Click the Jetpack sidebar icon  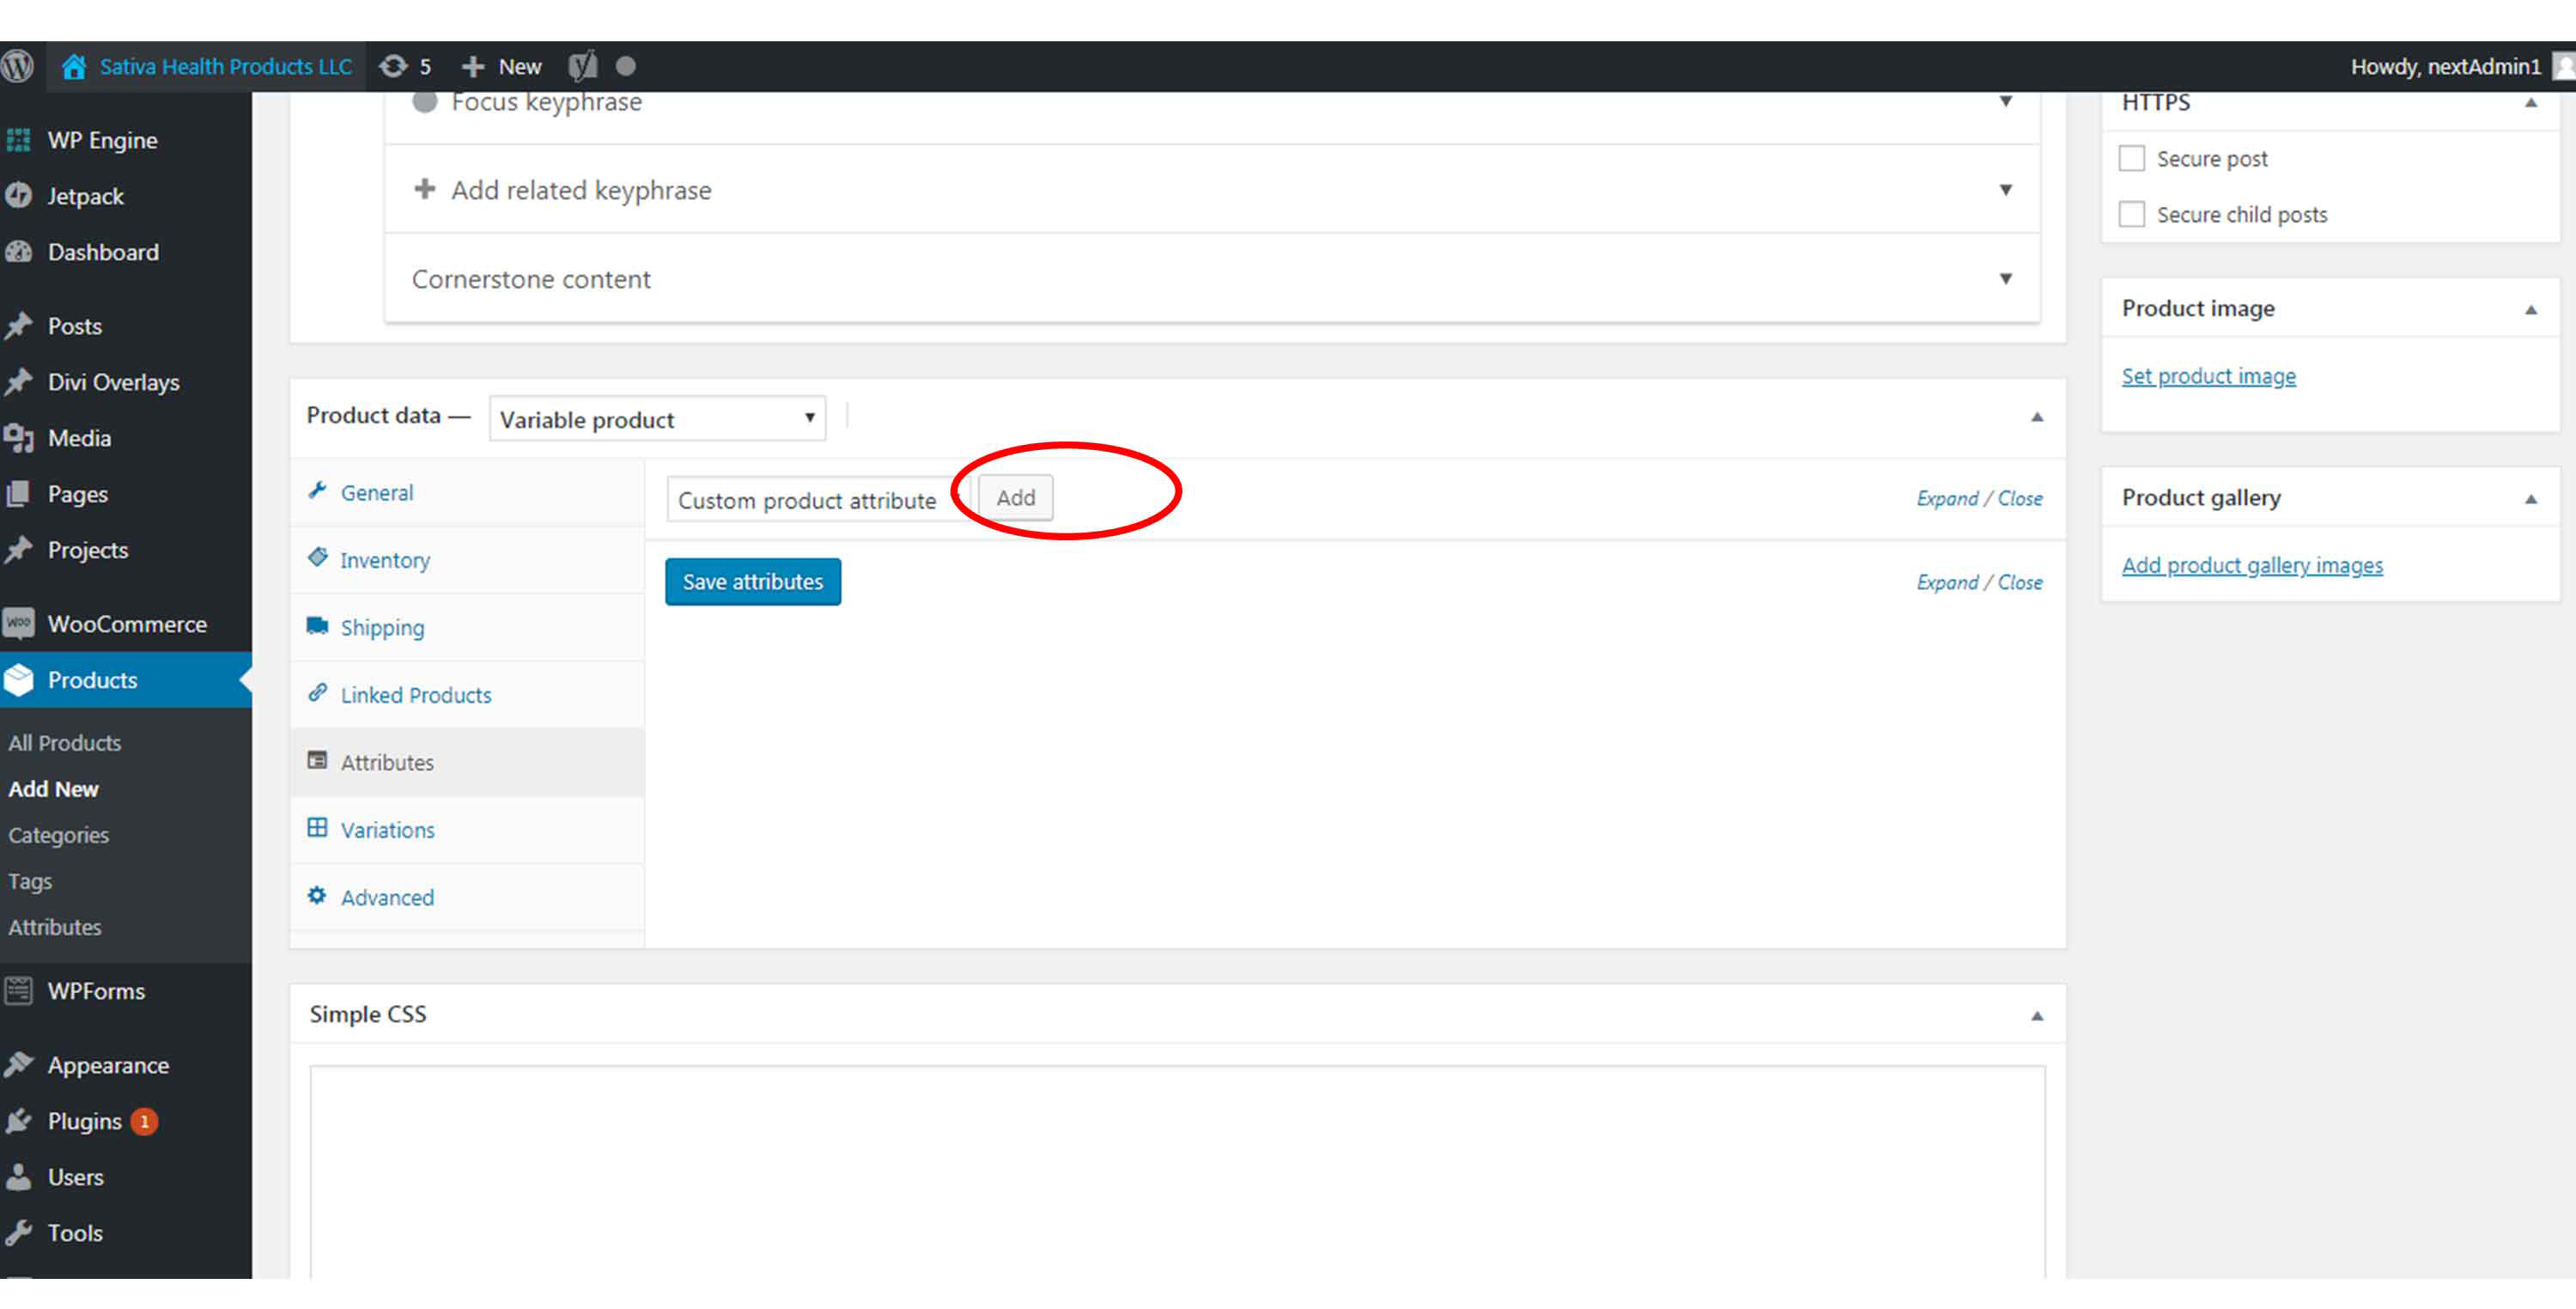coord(18,196)
